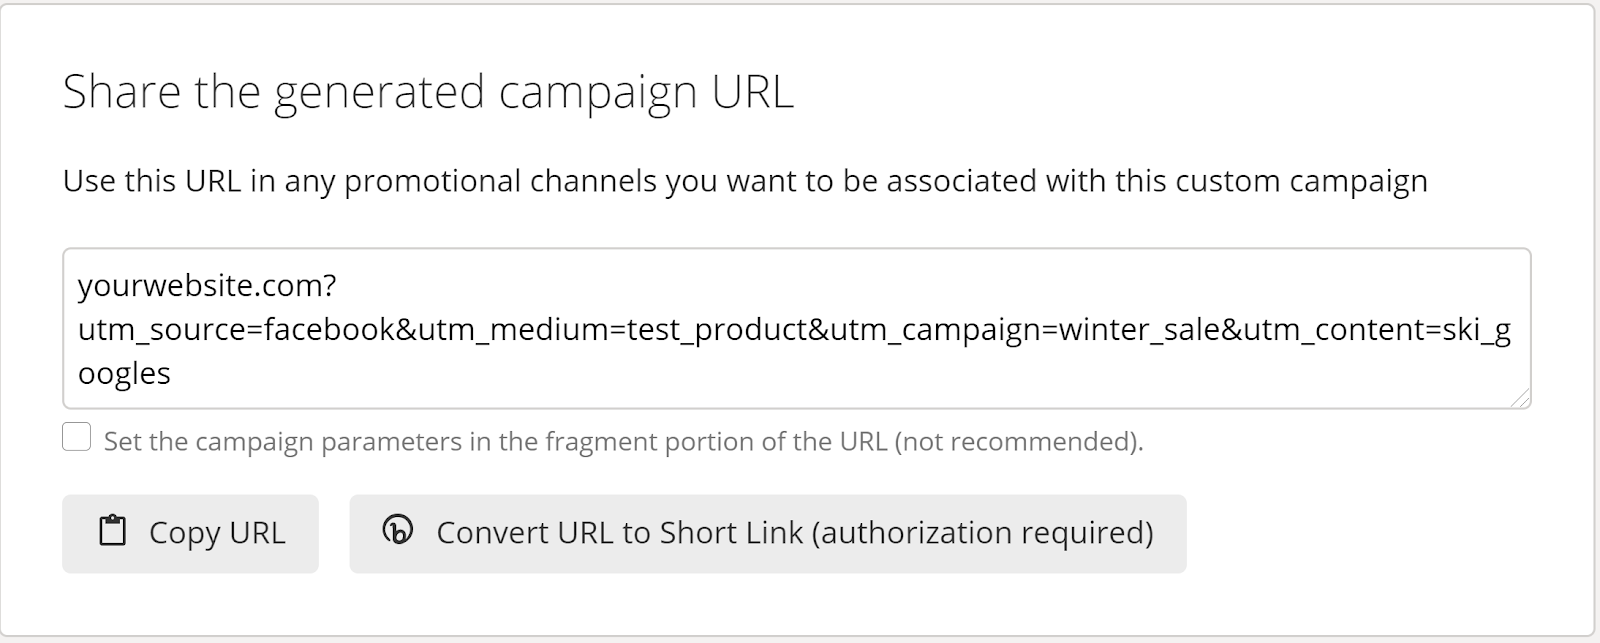Click 'utm_content=ski_g' inside the URL box
Screen dimensions: 1600x643
click(1378, 330)
